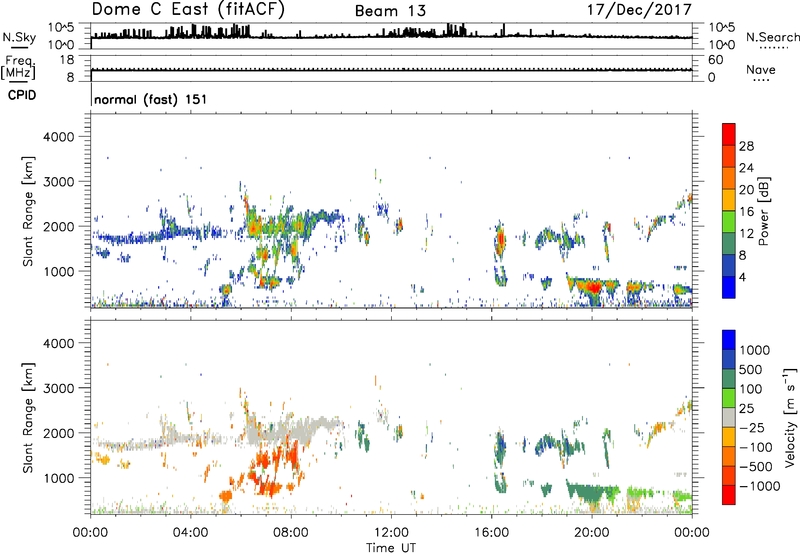The image size is (800, 554).
Task: Click the 'N.Sky' axis label
Action: (x=19, y=37)
